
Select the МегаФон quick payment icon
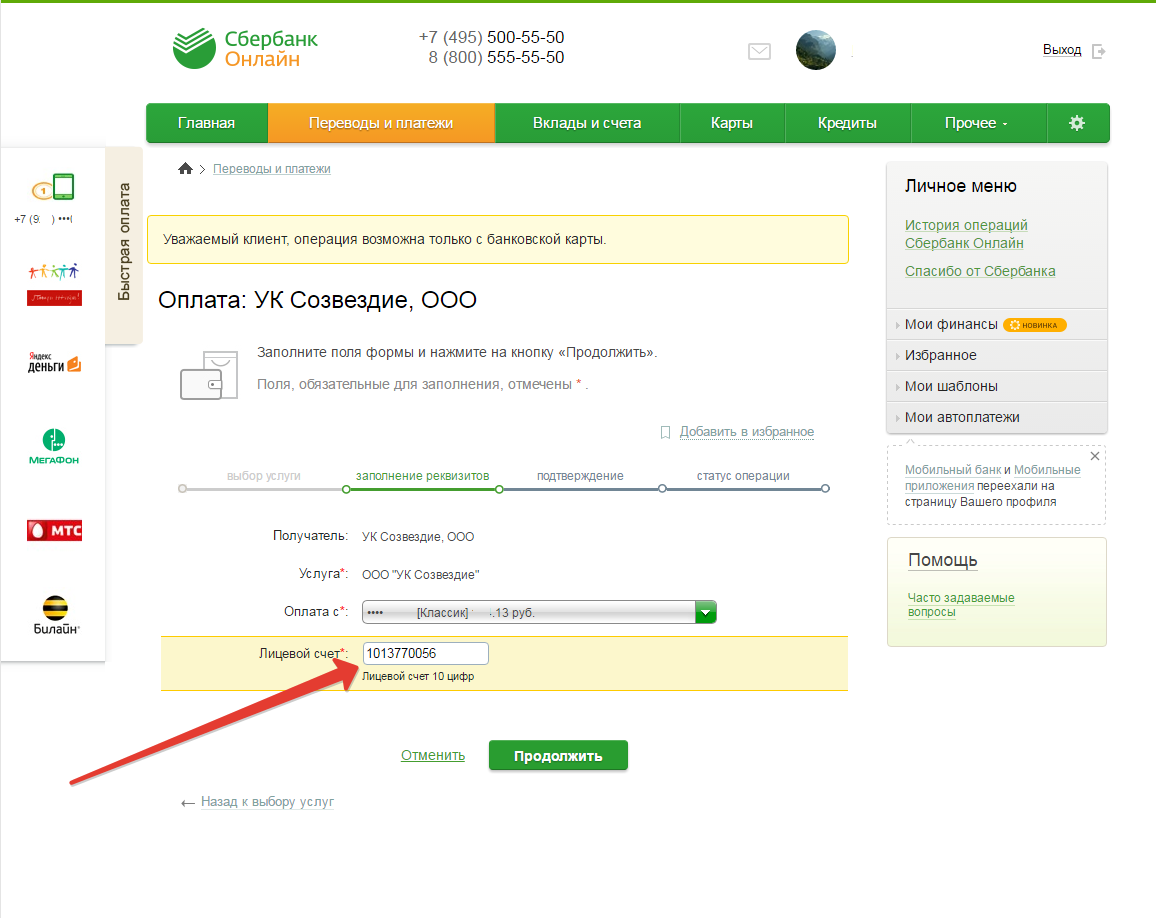54,447
